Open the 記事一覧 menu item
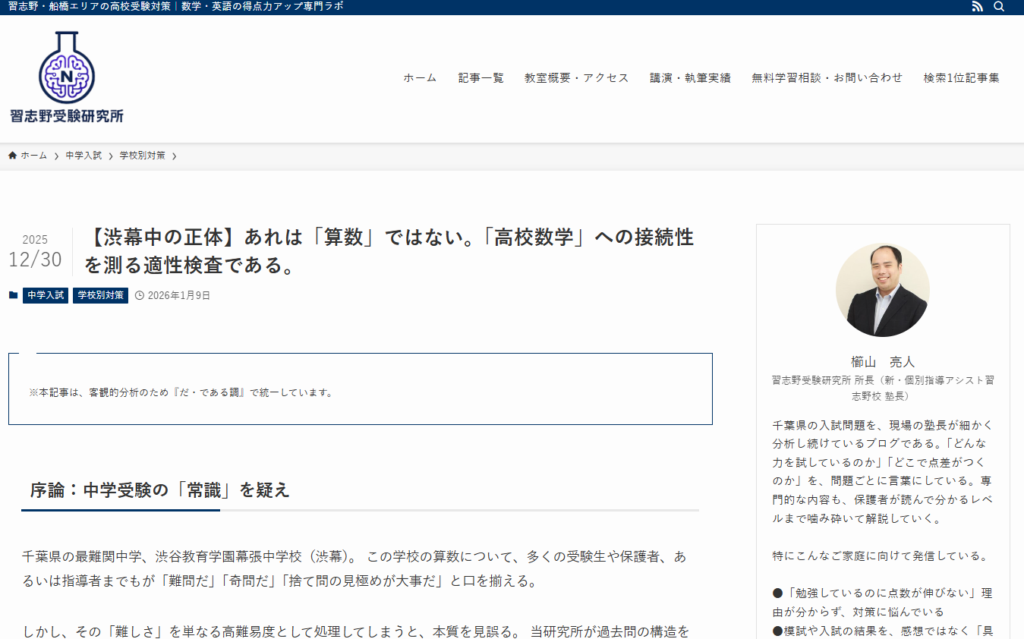Screen dimensions: 1024x639 (x=481, y=78)
